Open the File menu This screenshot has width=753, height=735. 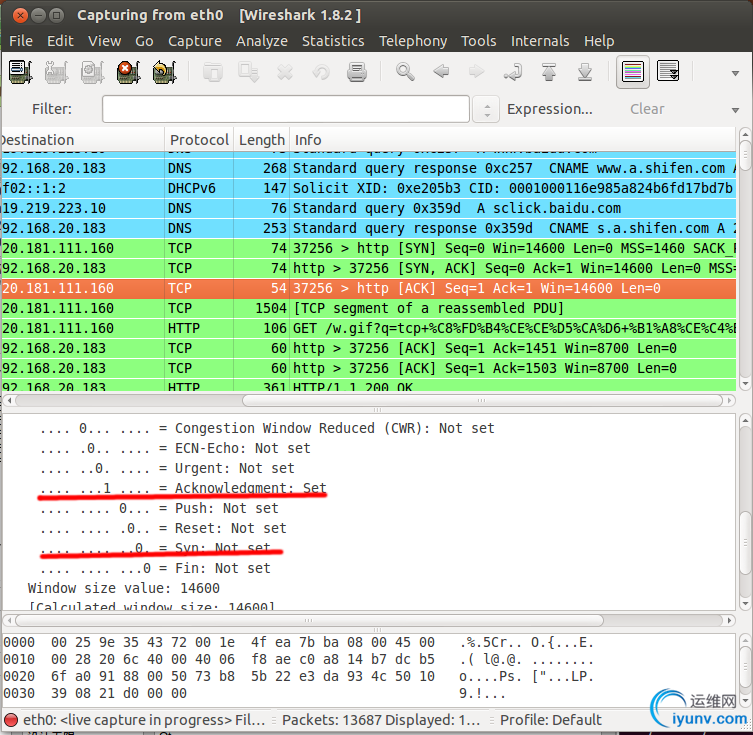pos(21,41)
